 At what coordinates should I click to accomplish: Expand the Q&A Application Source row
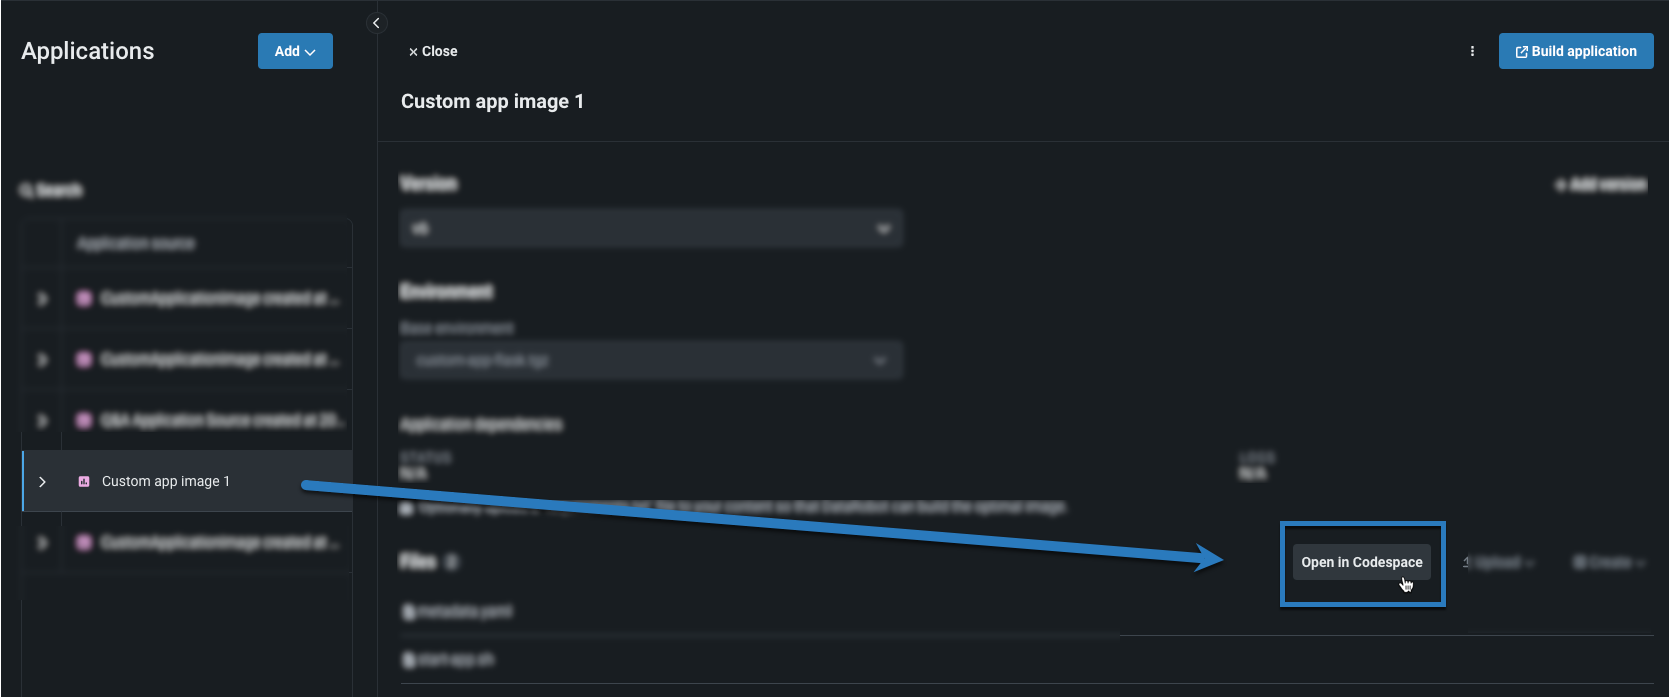(42, 420)
